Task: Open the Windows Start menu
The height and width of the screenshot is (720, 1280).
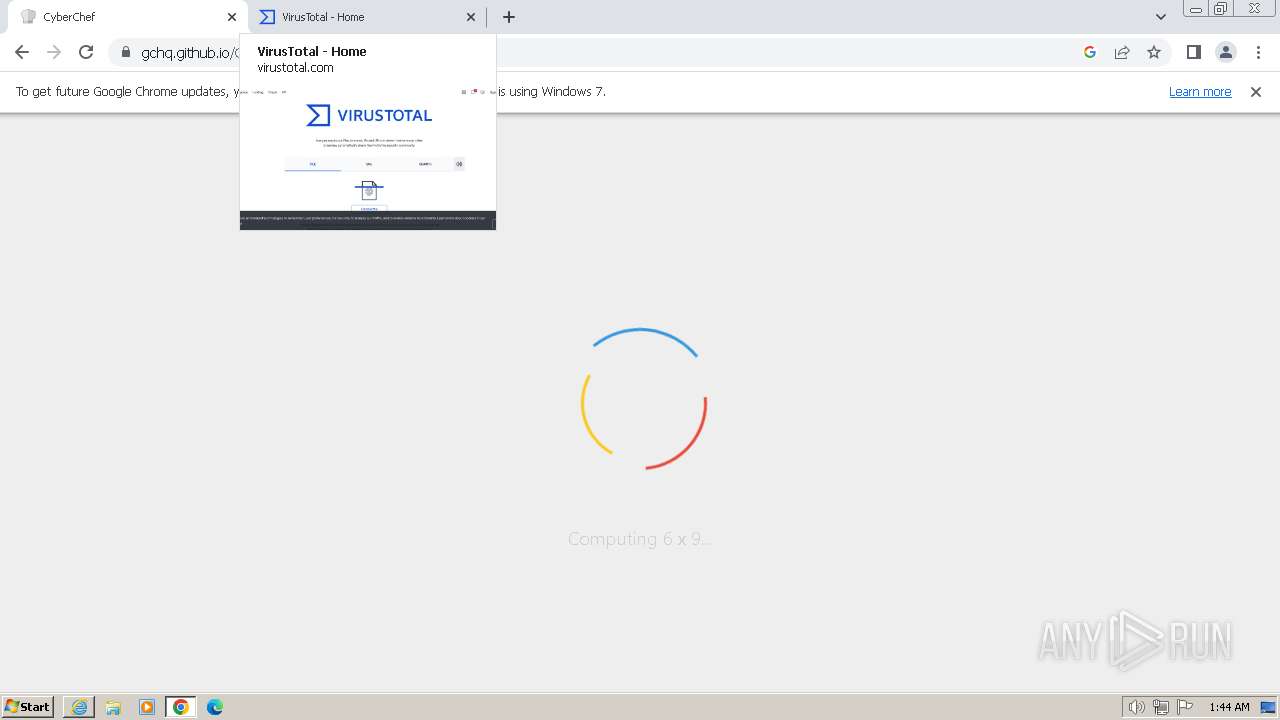Action: (x=28, y=706)
